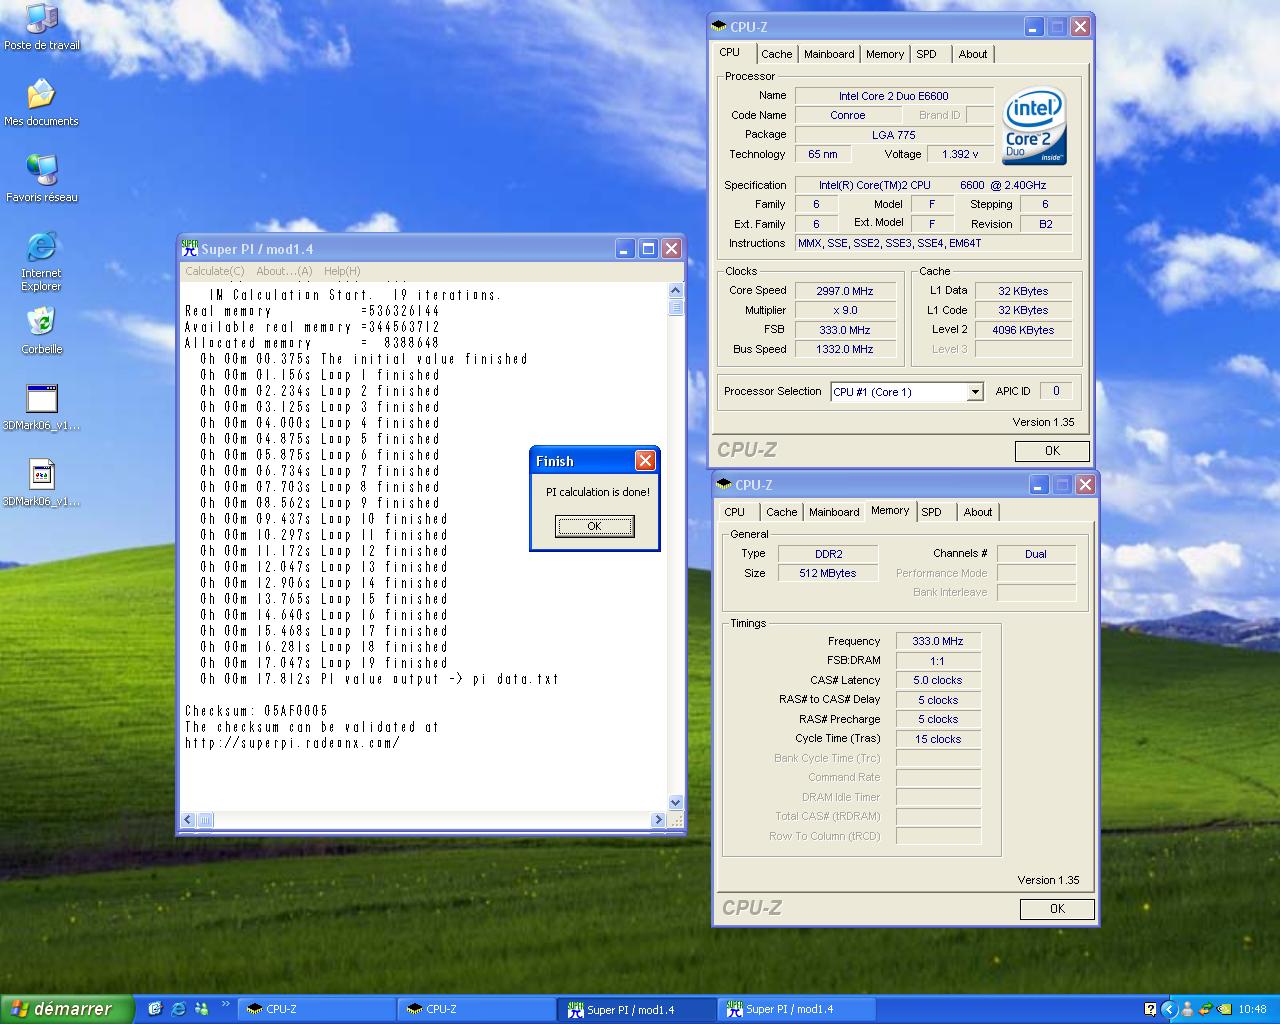Viewport: 1280px width, 1024px height.
Task: Click the safely remove hardware tray icon
Action: [x=1206, y=1009]
